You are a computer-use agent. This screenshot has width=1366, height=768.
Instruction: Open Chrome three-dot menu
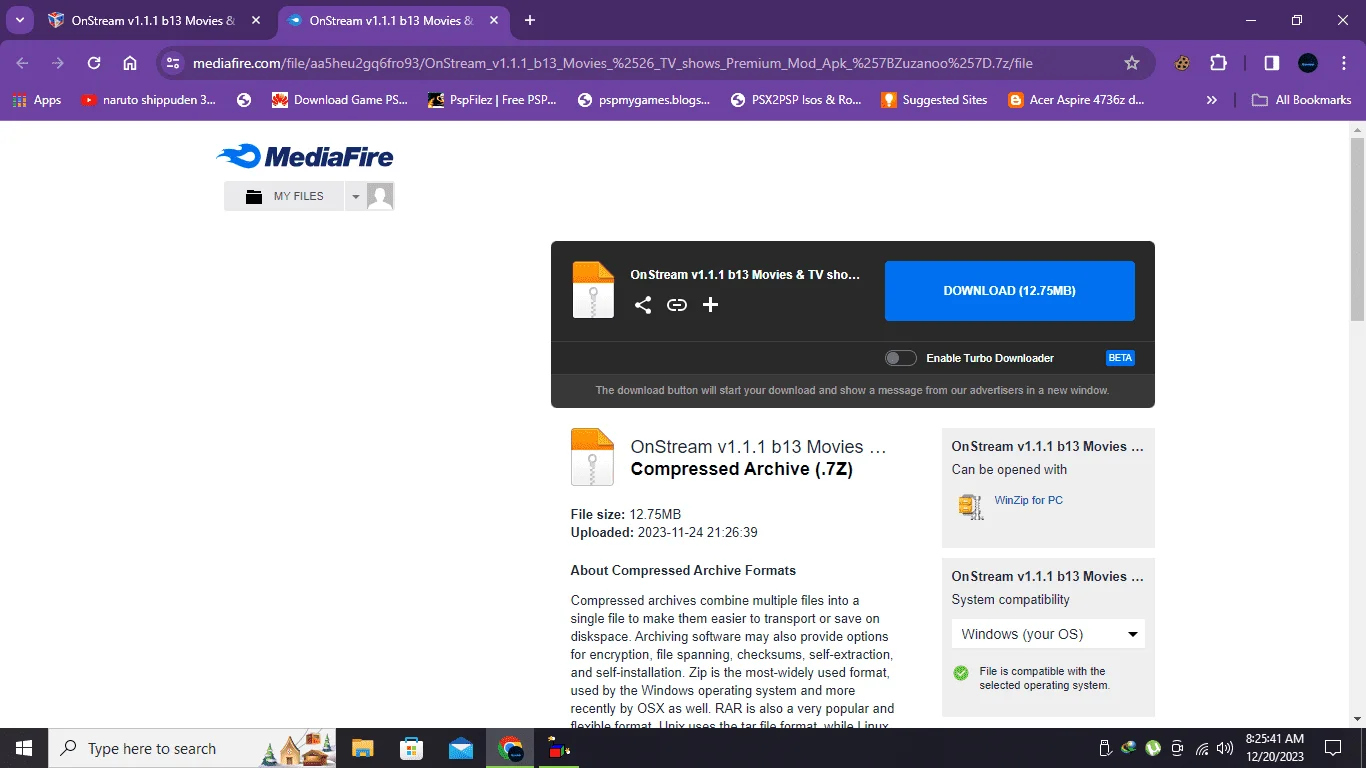click(x=1343, y=63)
